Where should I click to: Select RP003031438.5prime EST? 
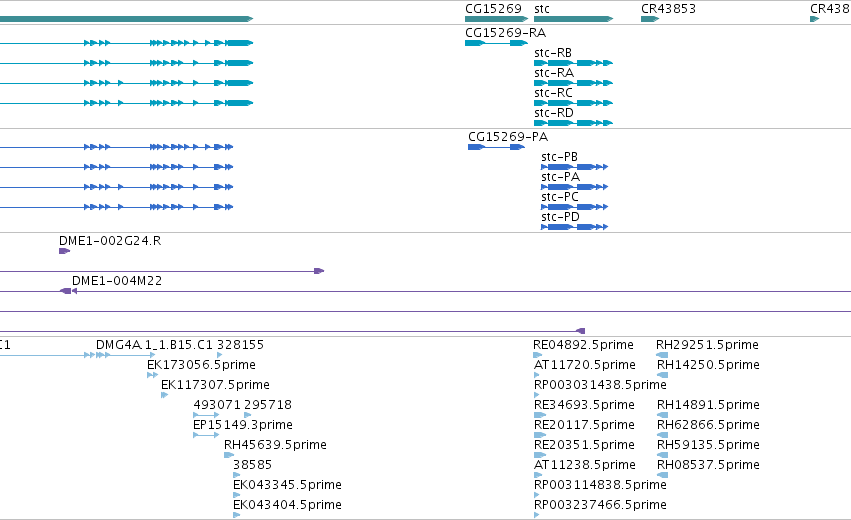coord(537,395)
